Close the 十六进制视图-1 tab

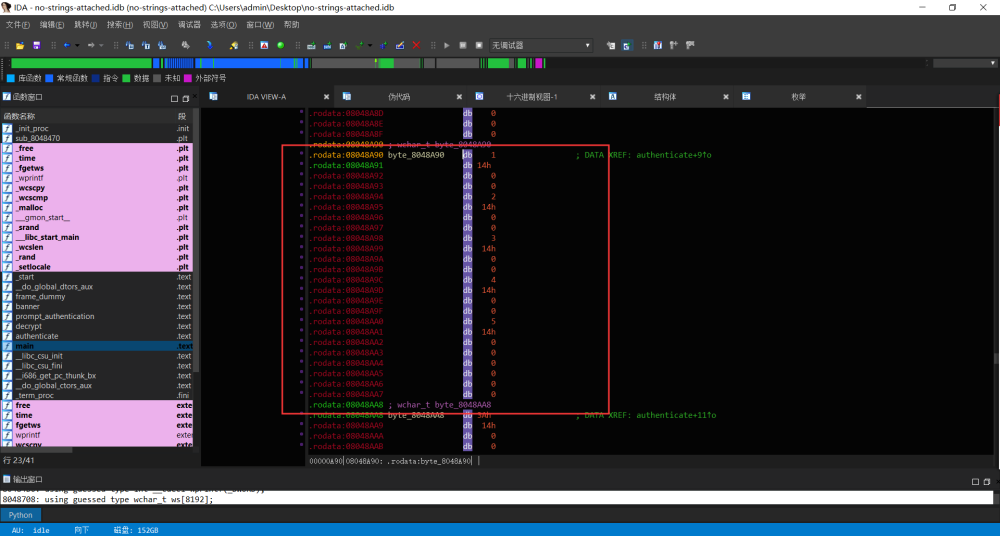click(592, 97)
